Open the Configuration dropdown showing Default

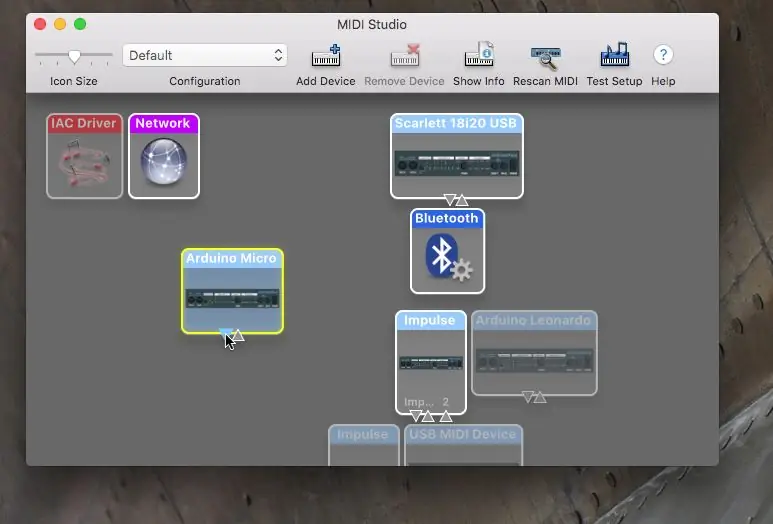[205, 55]
